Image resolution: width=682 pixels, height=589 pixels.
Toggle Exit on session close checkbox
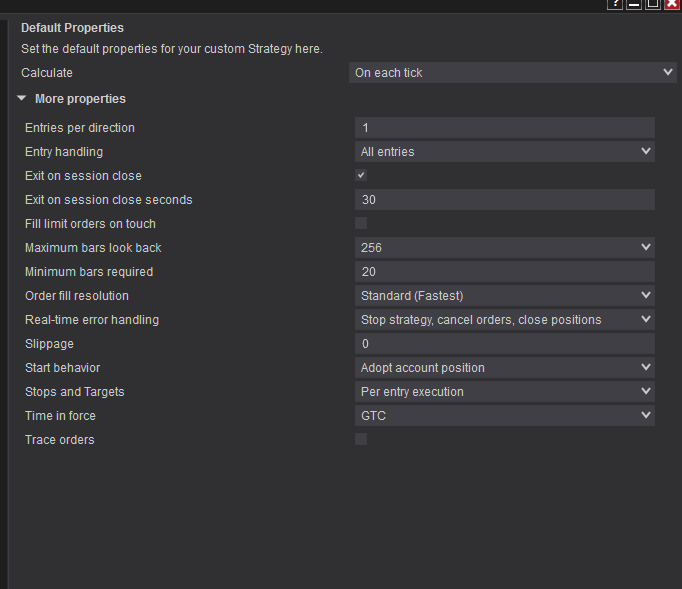[x=361, y=175]
